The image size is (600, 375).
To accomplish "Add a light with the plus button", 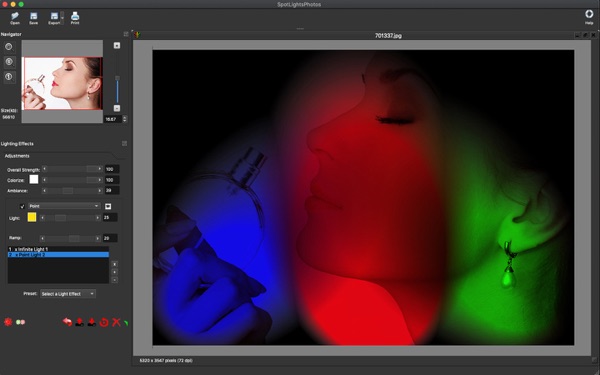I will (114, 272).
